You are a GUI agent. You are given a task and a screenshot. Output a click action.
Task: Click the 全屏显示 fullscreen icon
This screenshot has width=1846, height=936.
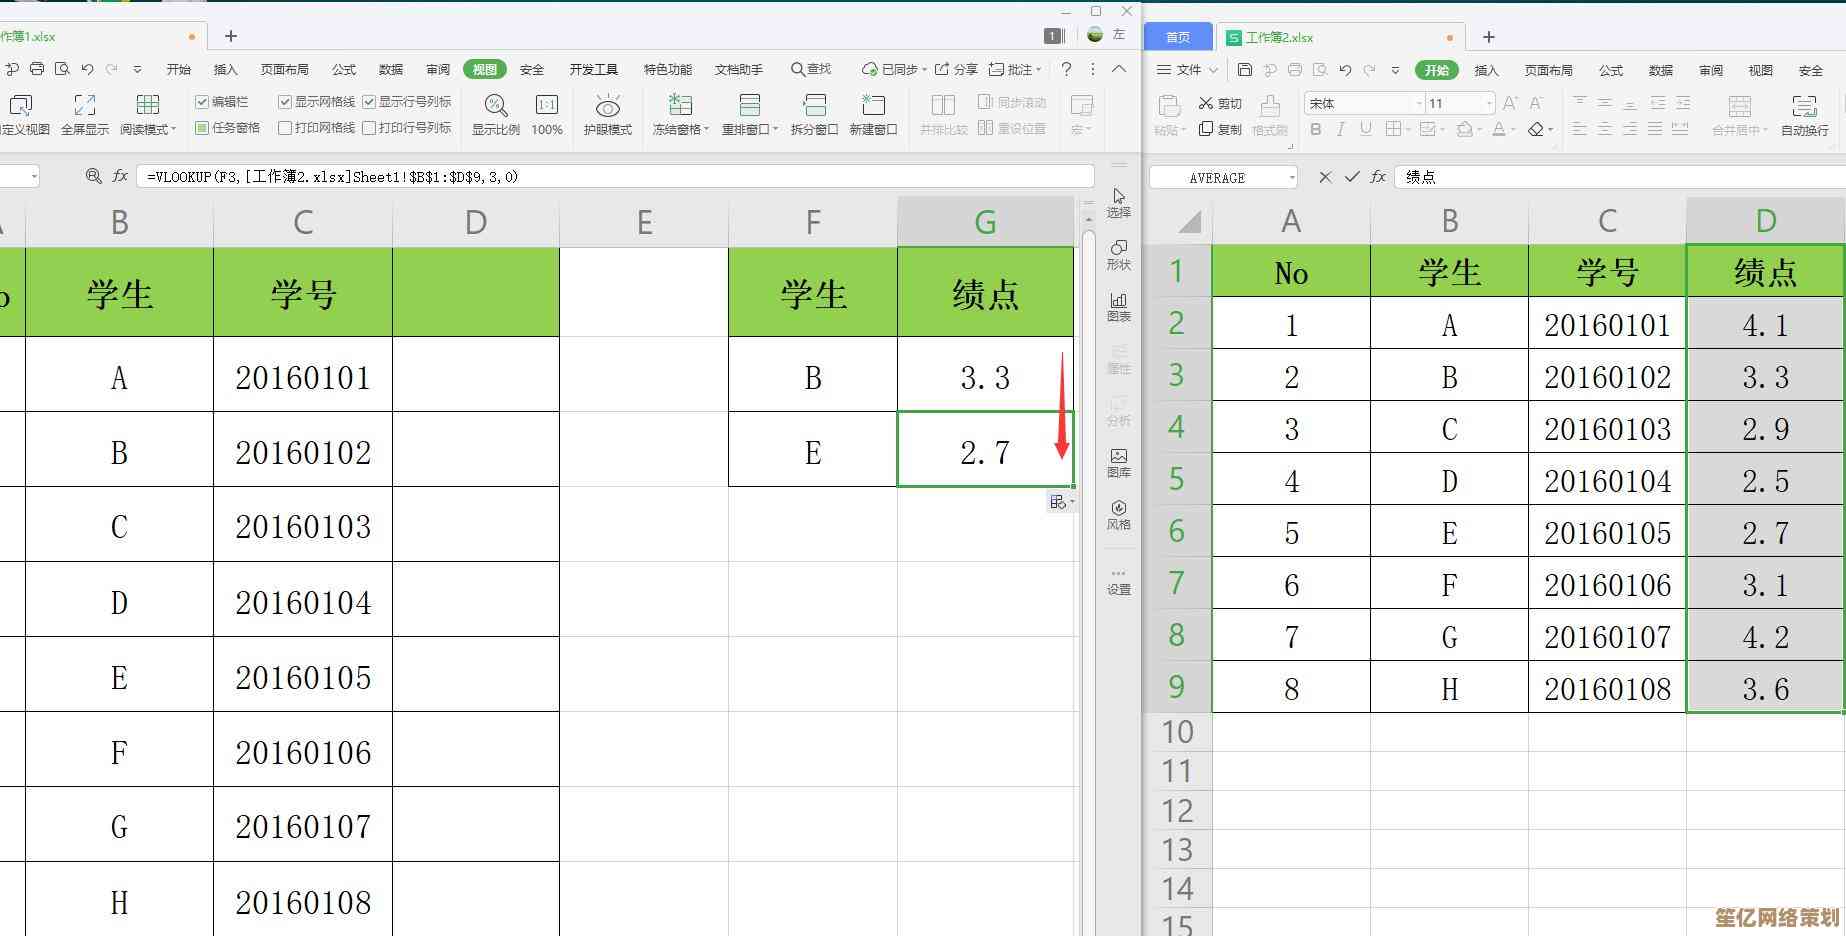pos(85,106)
